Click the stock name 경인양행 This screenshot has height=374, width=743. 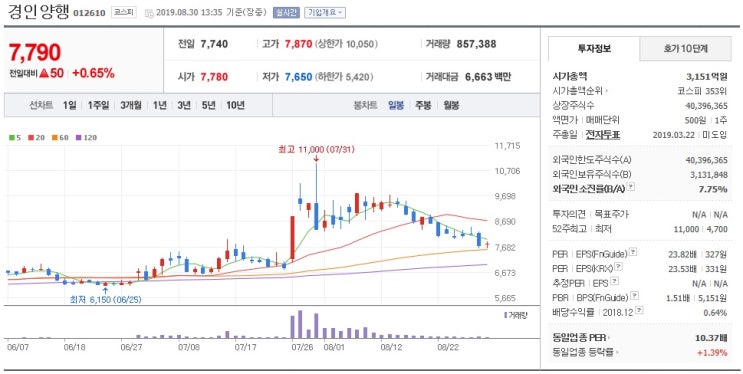pos(38,11)
